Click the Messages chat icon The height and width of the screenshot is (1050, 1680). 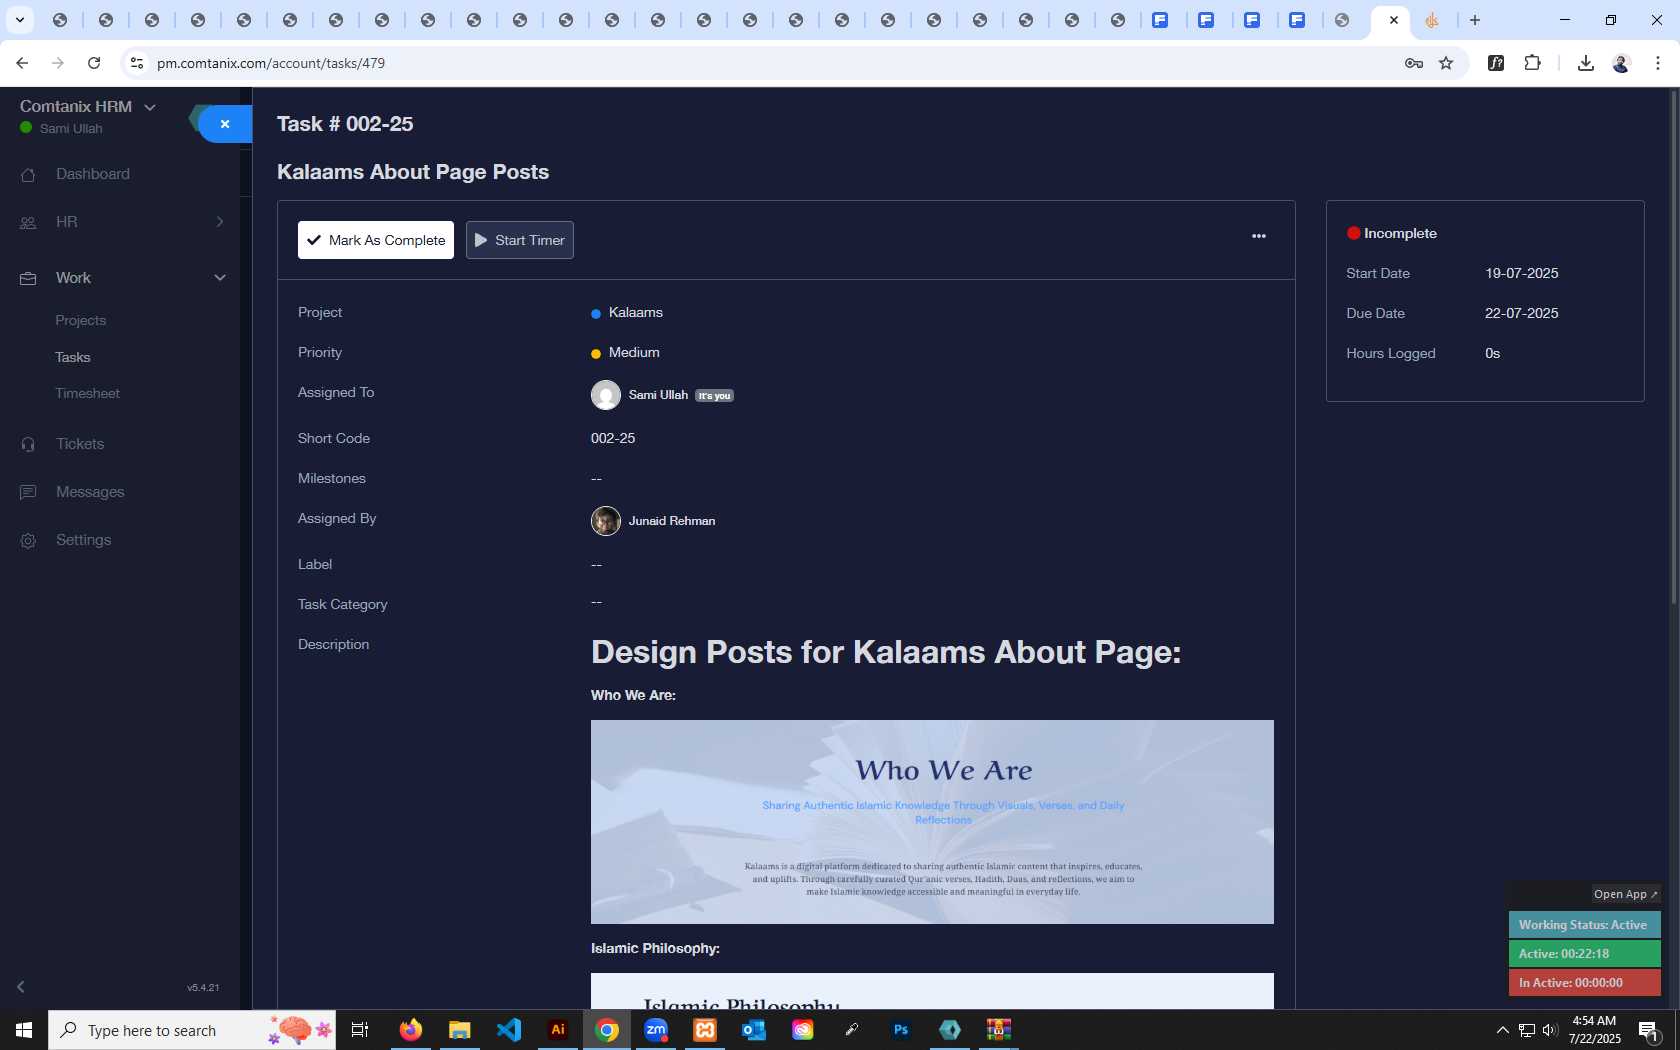pyautogui.click(x=28, y=492)
